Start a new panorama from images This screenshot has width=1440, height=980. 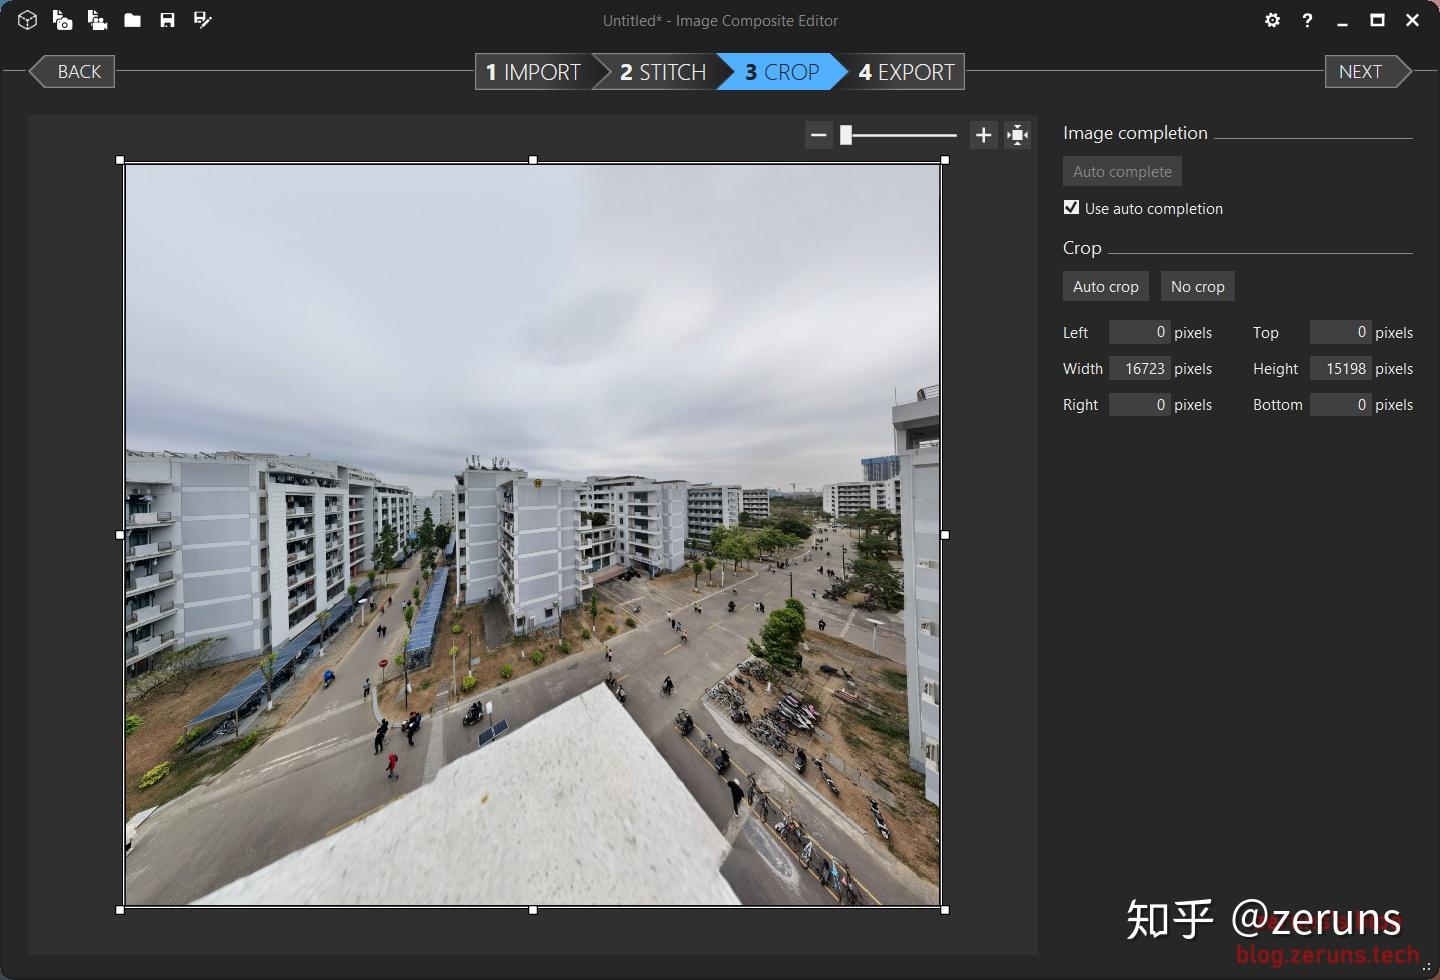pyautogui.click(x=63, y=20)
